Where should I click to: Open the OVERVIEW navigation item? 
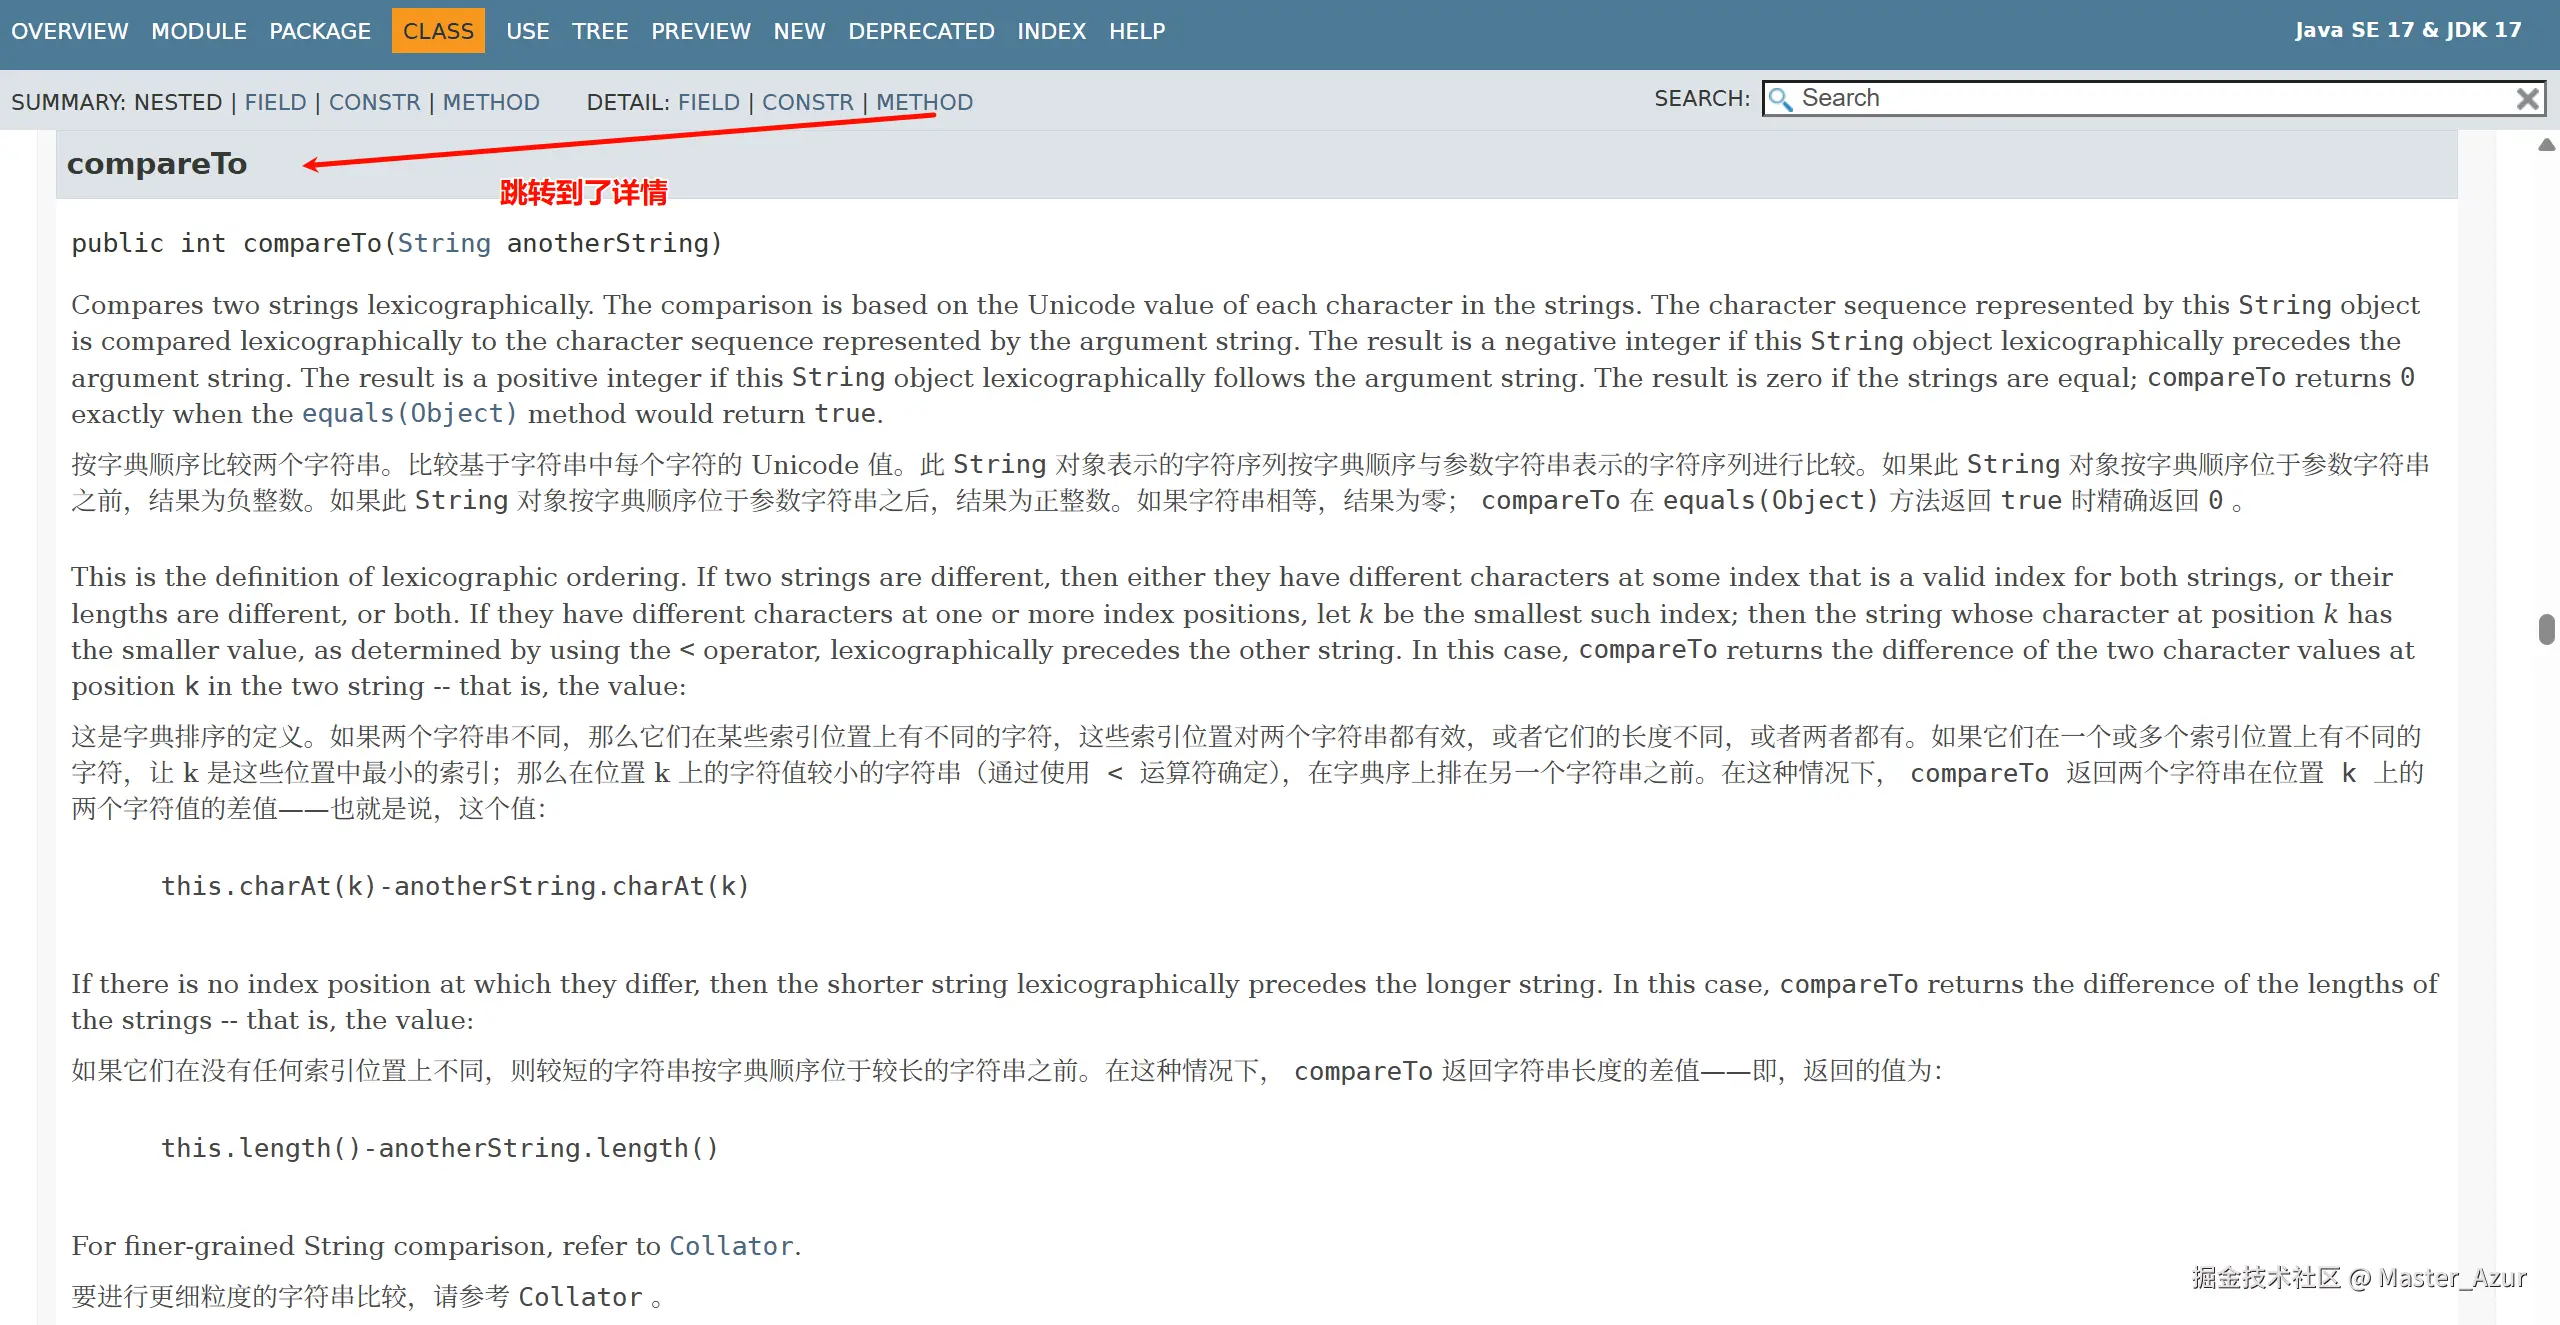[70, 31]
